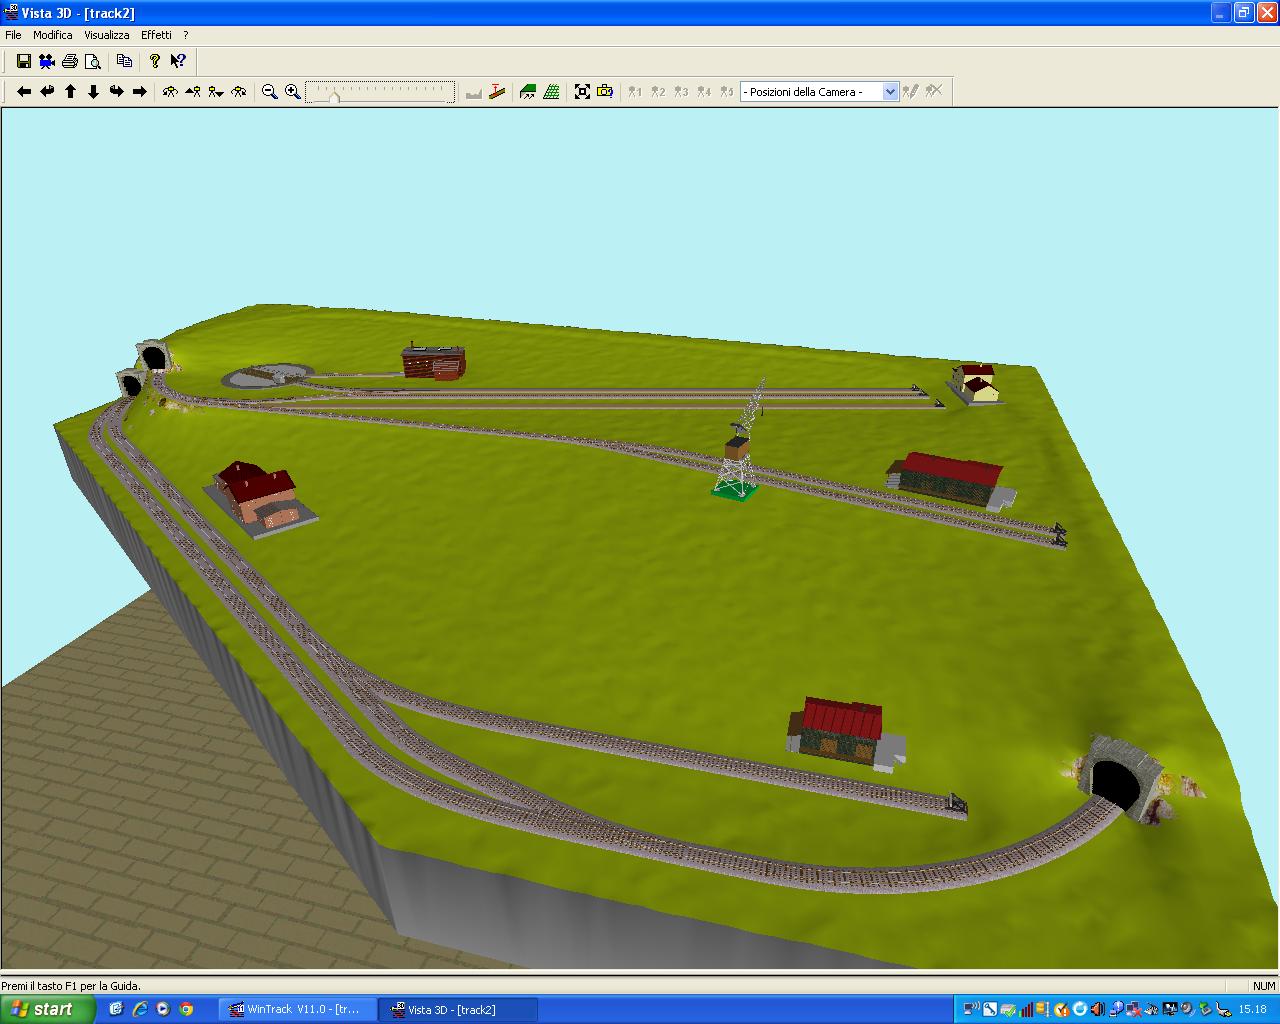Click the grayed terrain profile icon
Viewport: 1280px width, 1024px height.
[474, 92]
